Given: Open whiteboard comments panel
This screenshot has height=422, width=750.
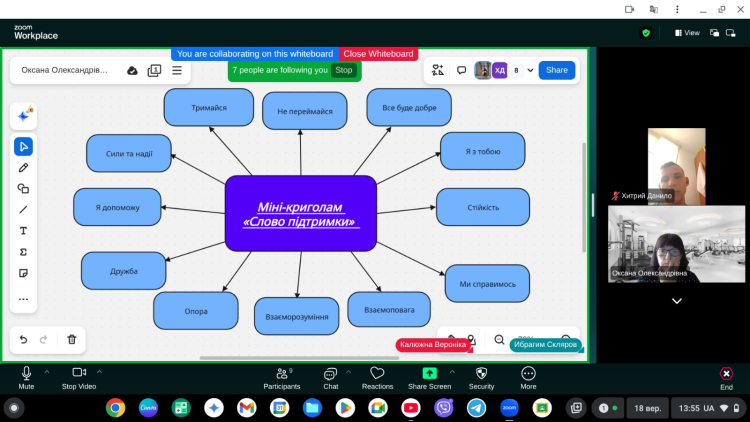Looking at the screenshot, I should click(461, 70).
